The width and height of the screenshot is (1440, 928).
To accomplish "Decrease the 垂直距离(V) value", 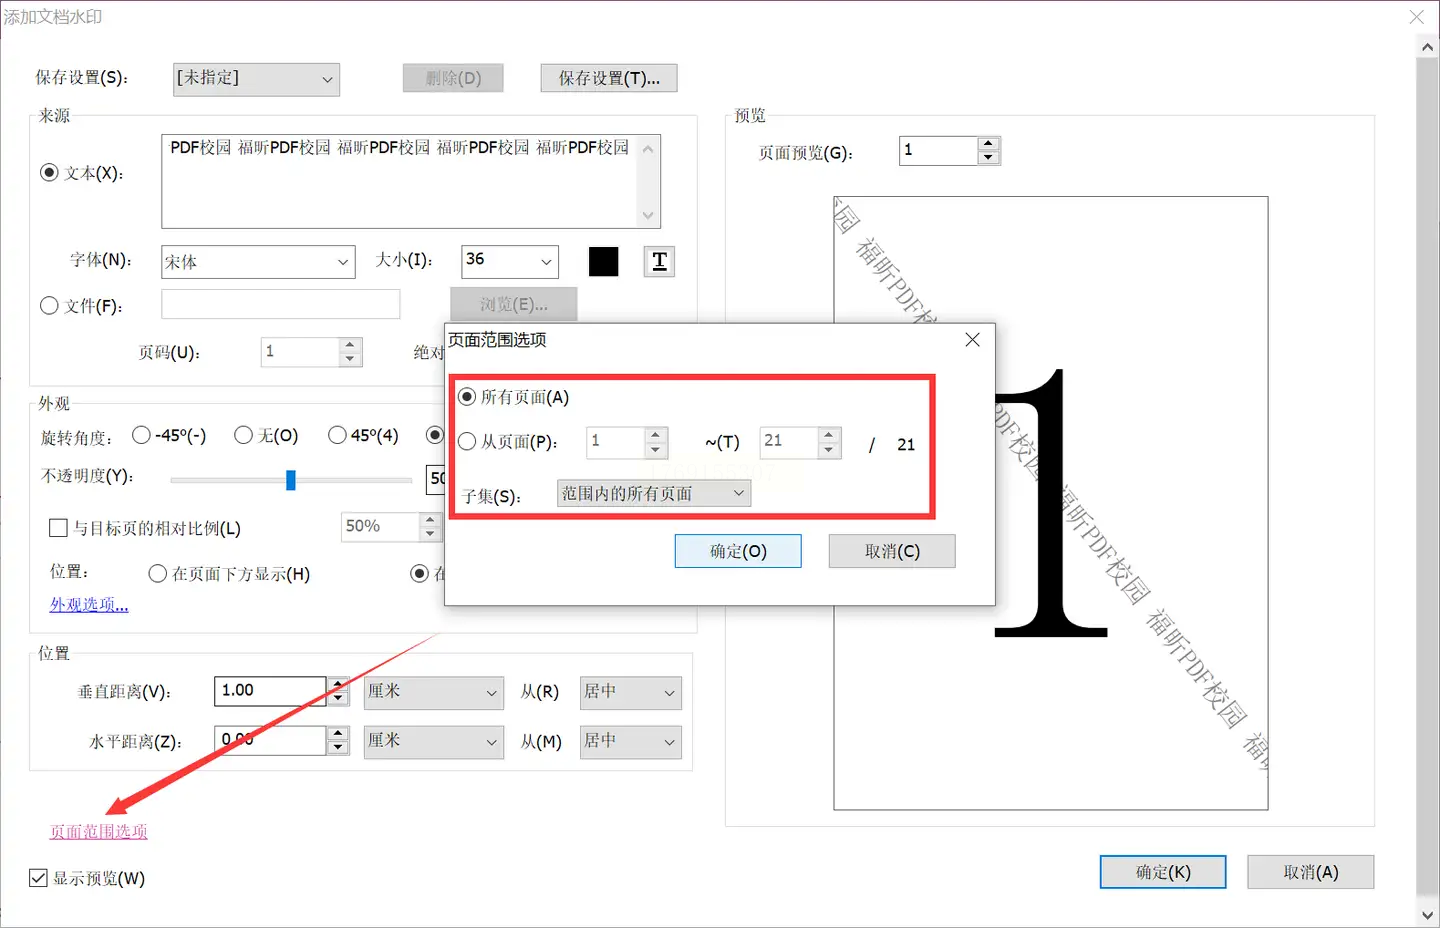I will click(338, 698).
